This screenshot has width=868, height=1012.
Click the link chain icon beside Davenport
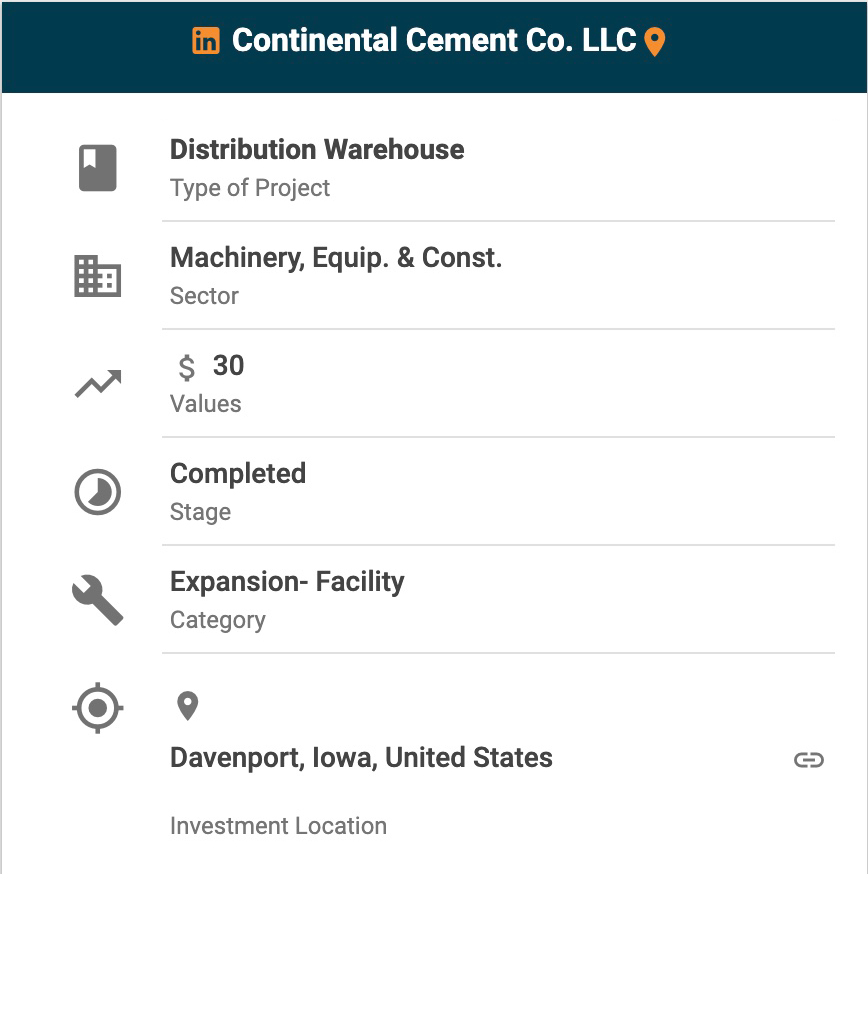808,760
